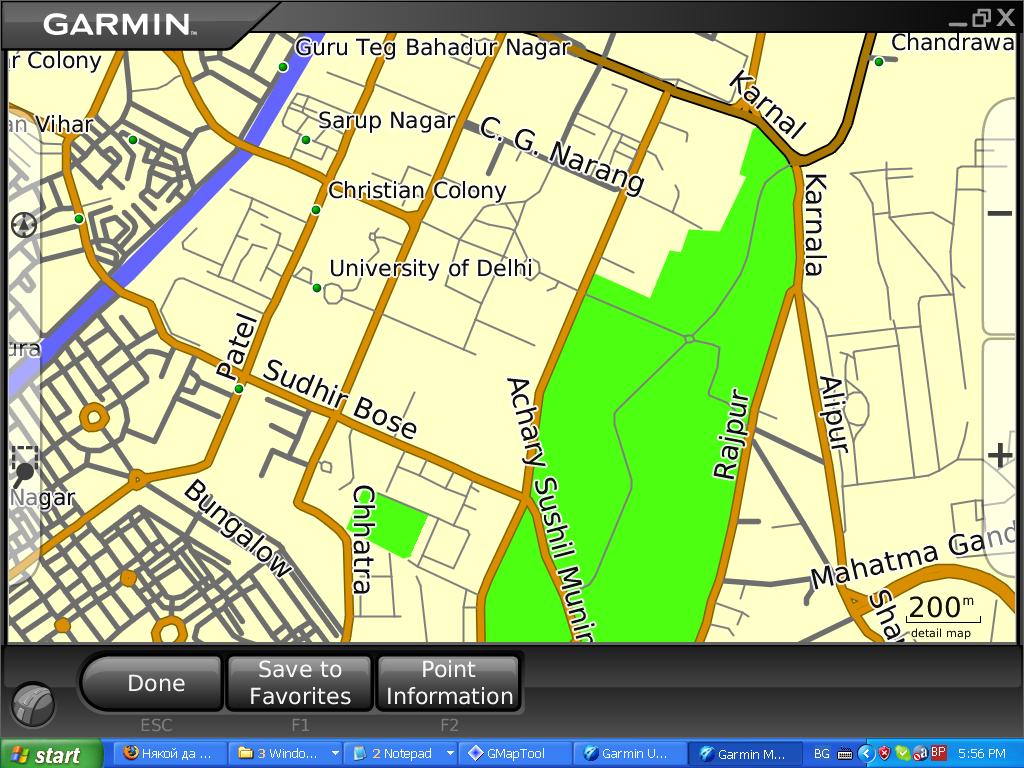1024x768 pixels.
Task: Click the C. G. Narang road label
Action: [x=562, y=156]
